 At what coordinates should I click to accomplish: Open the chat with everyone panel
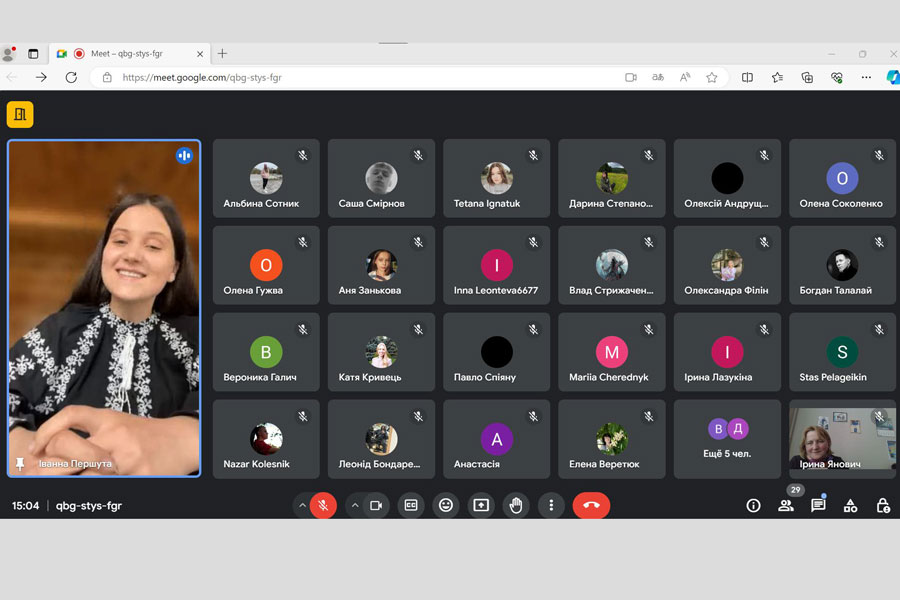click(818, 505)
